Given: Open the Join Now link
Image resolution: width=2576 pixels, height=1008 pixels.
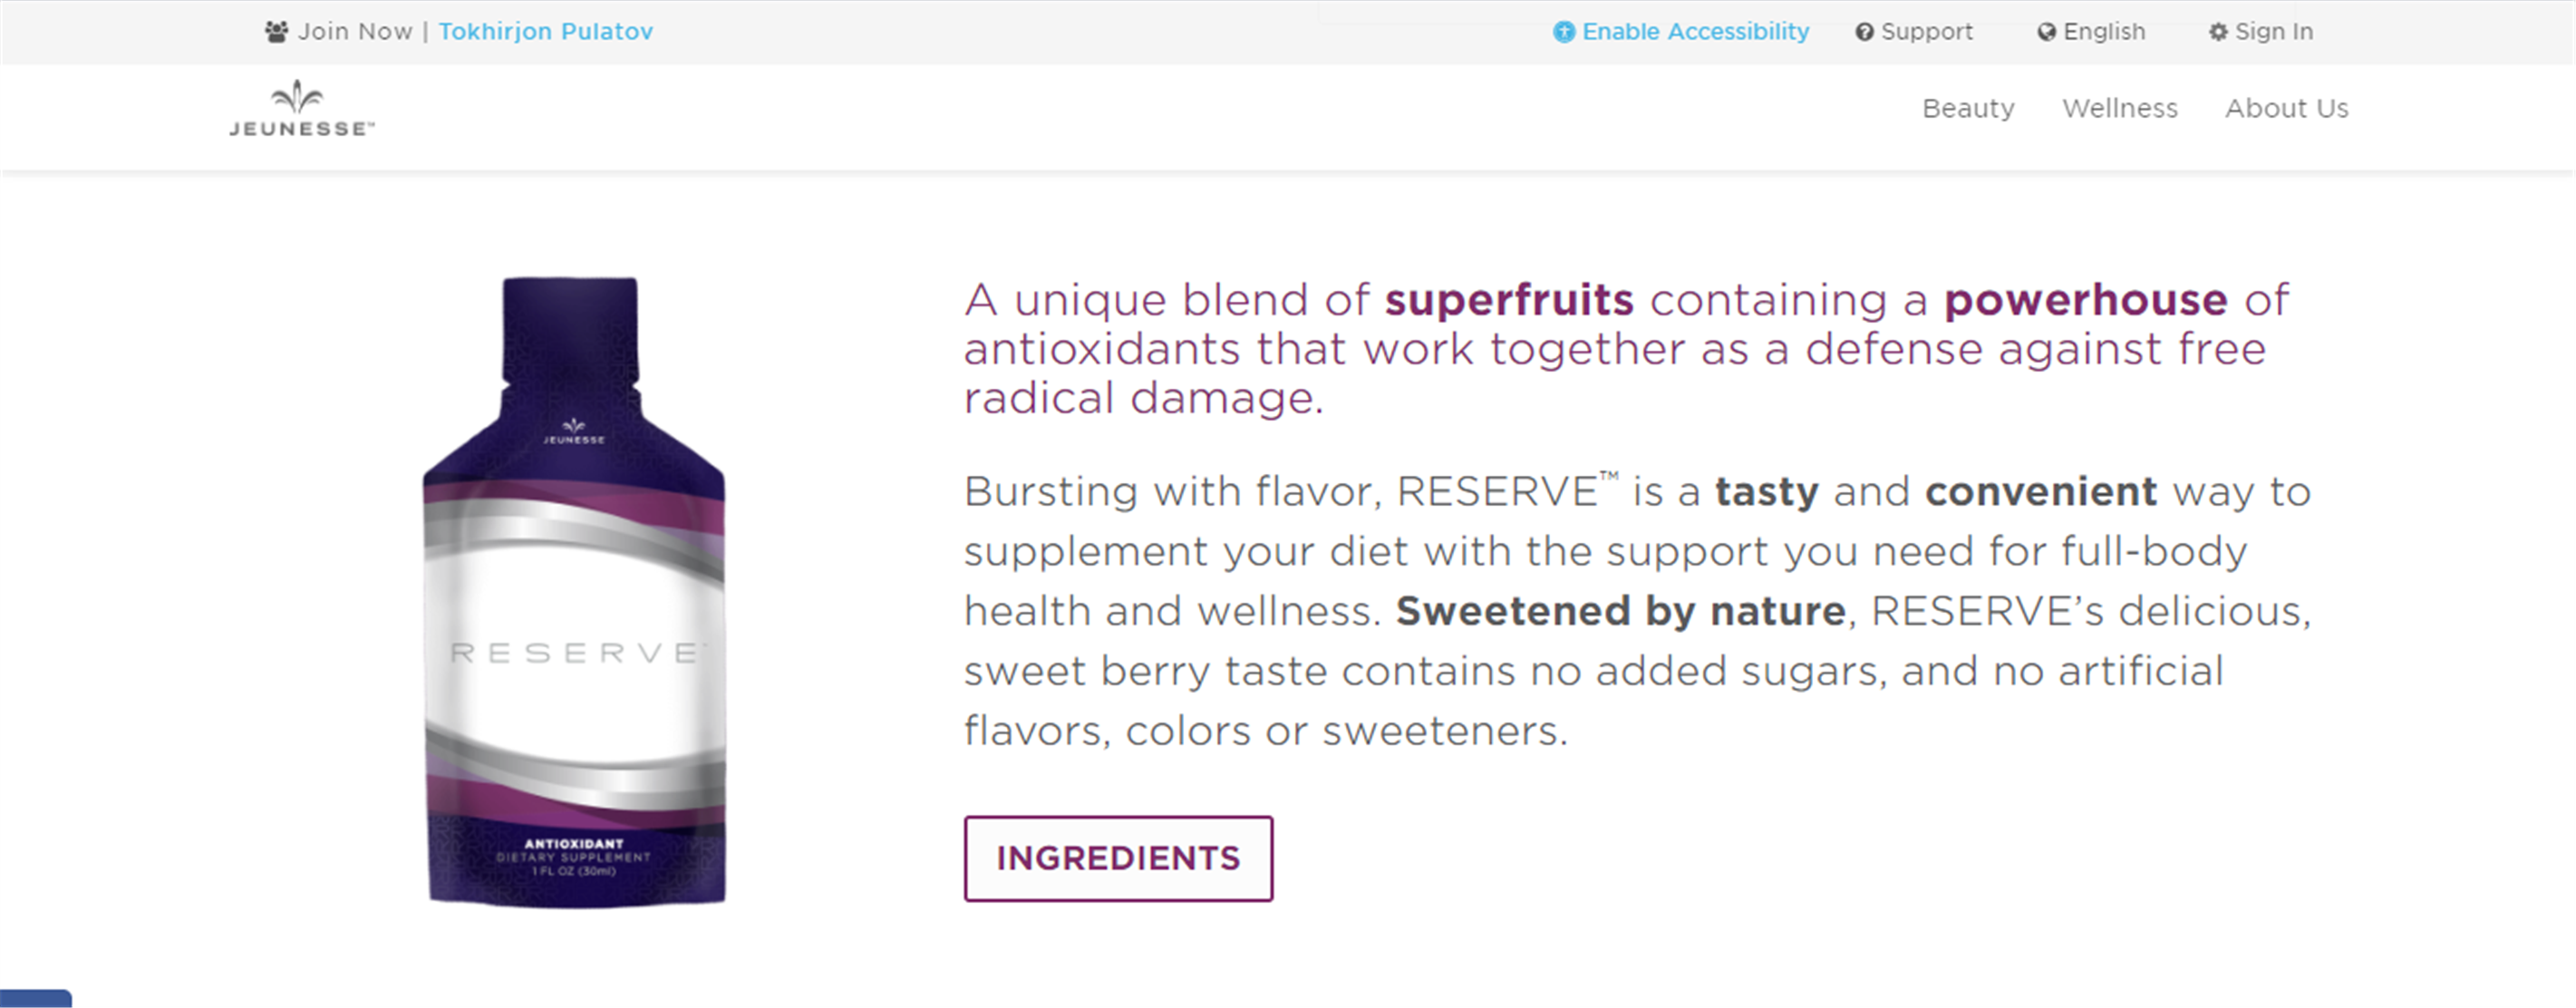Looking at the screenshot, I should (x=355, y=31).
